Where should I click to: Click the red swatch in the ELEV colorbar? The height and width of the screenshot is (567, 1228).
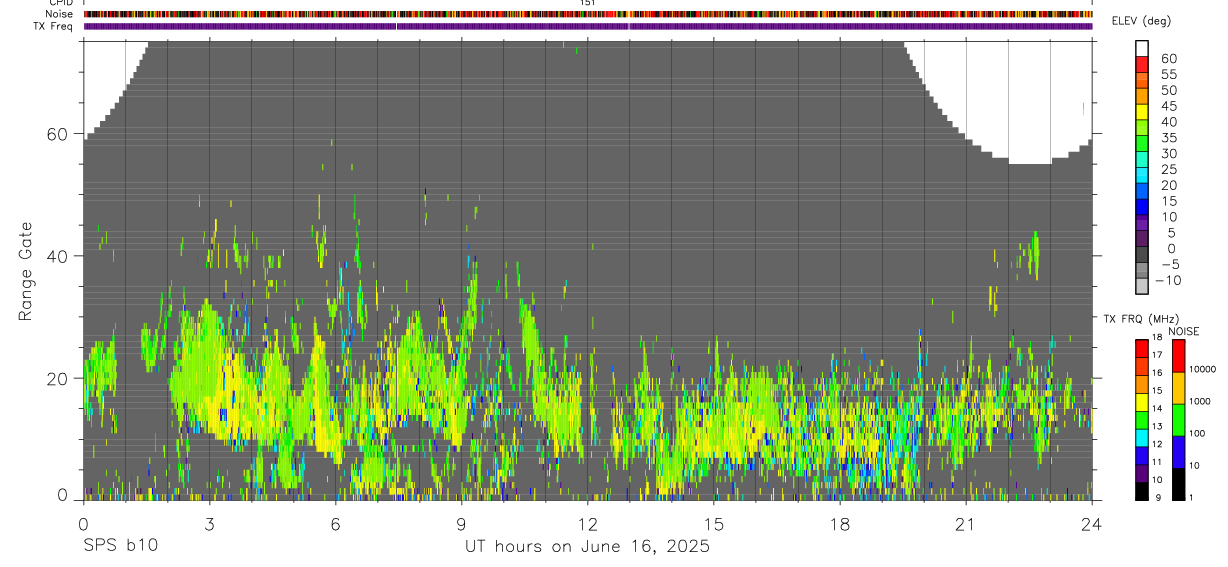click(1142, 65)
